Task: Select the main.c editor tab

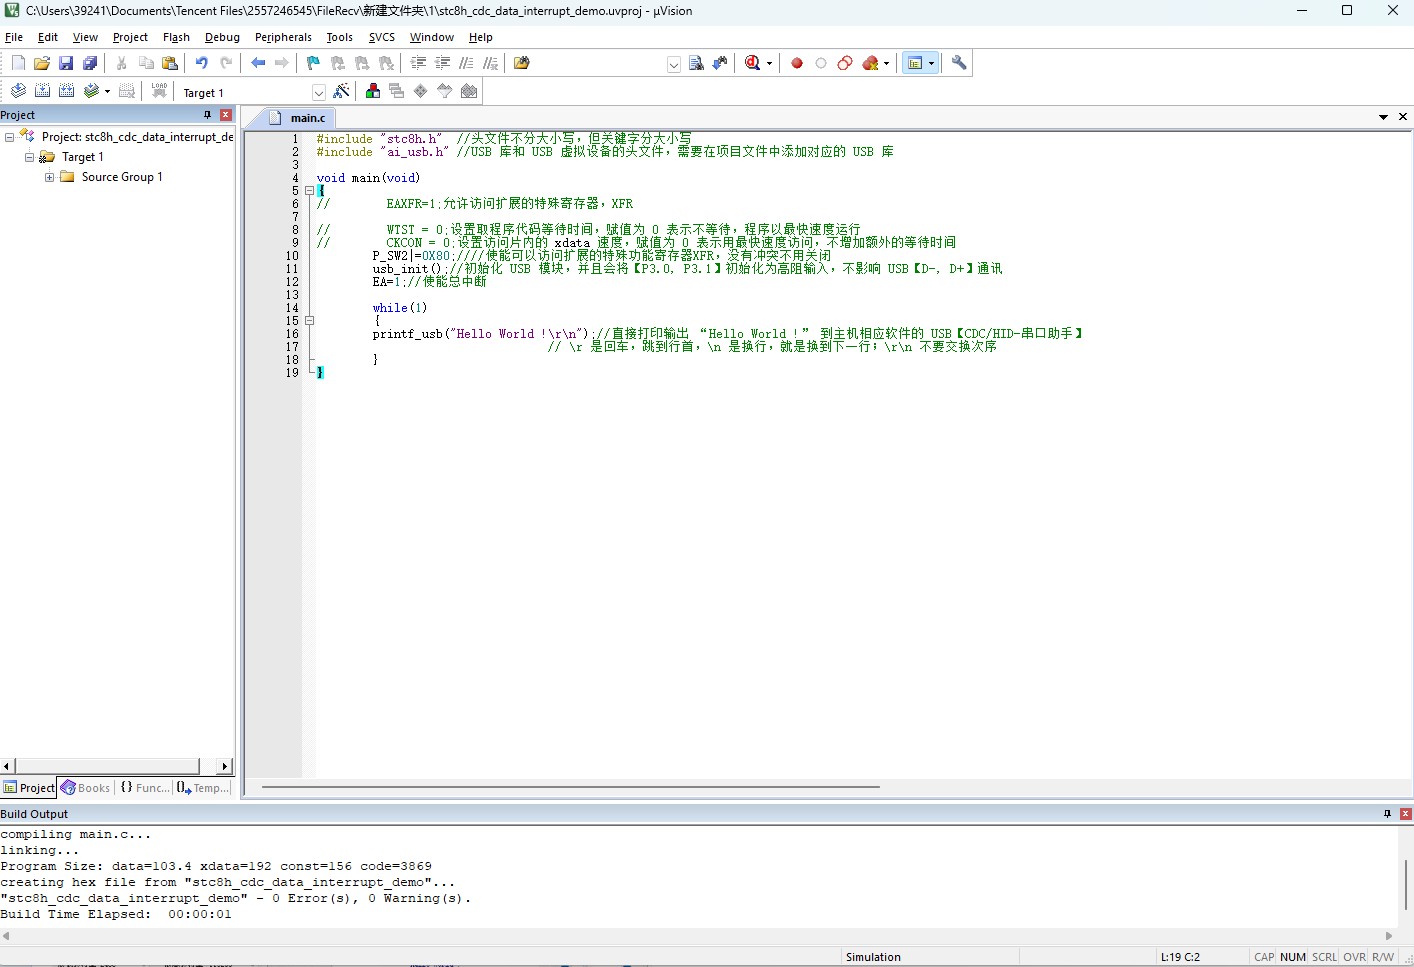Action: (x=298, y=117)
